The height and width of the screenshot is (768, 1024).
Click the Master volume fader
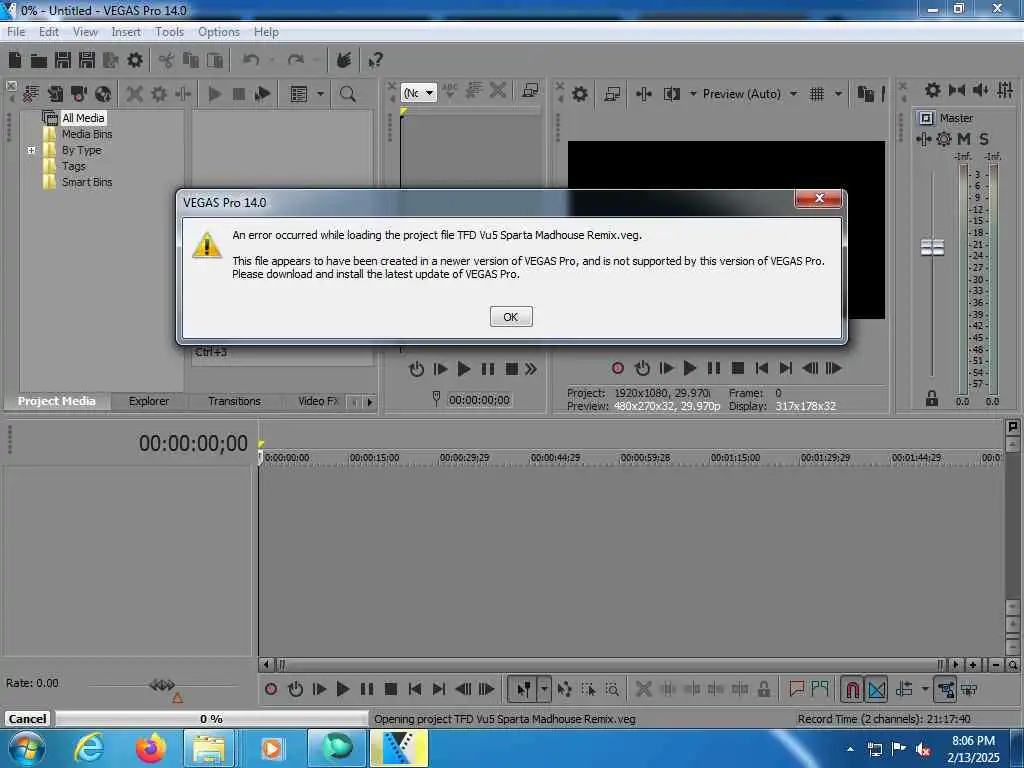point(932,248)
